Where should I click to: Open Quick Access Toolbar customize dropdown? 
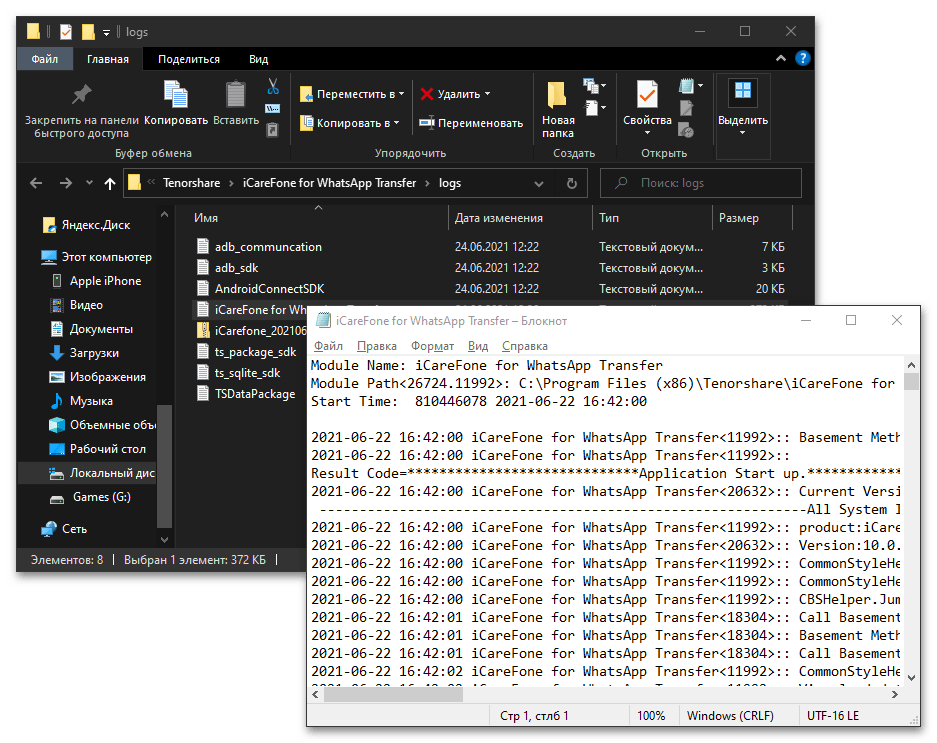(x=106, y=33)
